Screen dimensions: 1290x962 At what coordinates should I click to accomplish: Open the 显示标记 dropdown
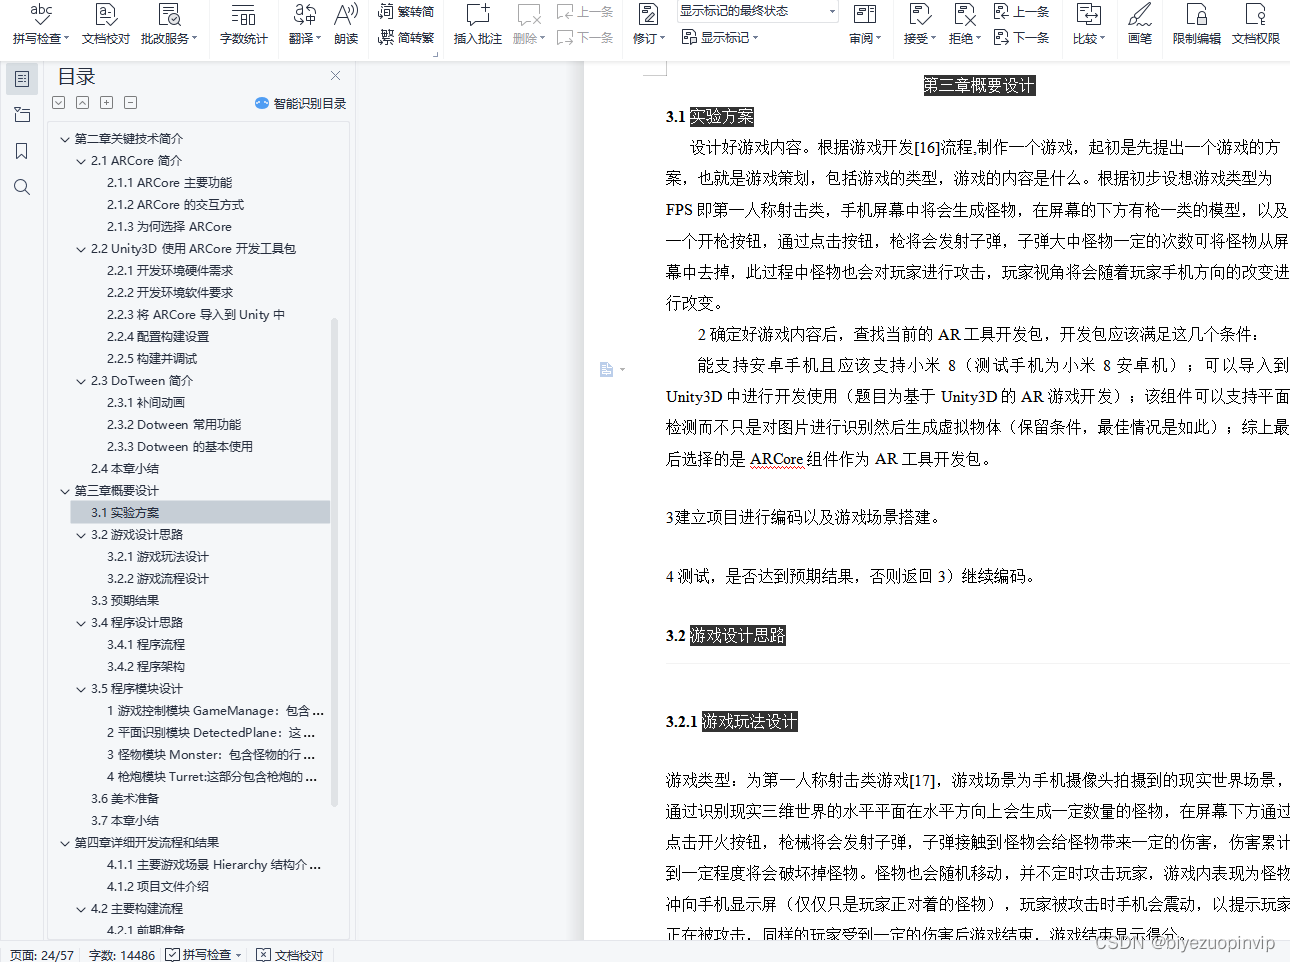pyautogui.click(x=720, y=37)
